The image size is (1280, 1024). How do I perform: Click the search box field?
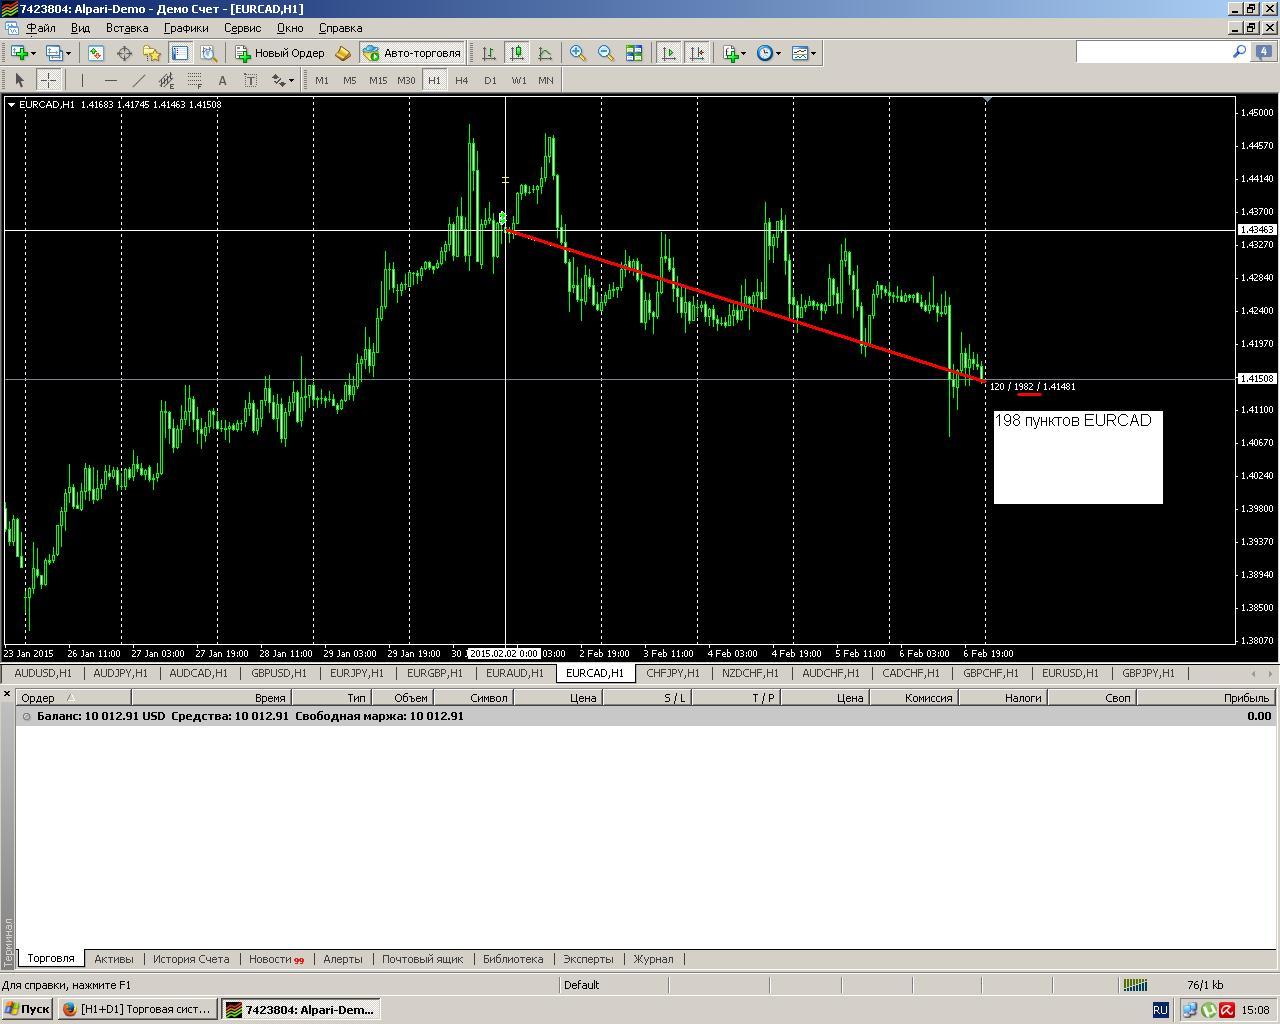[x=1153, y=52]
